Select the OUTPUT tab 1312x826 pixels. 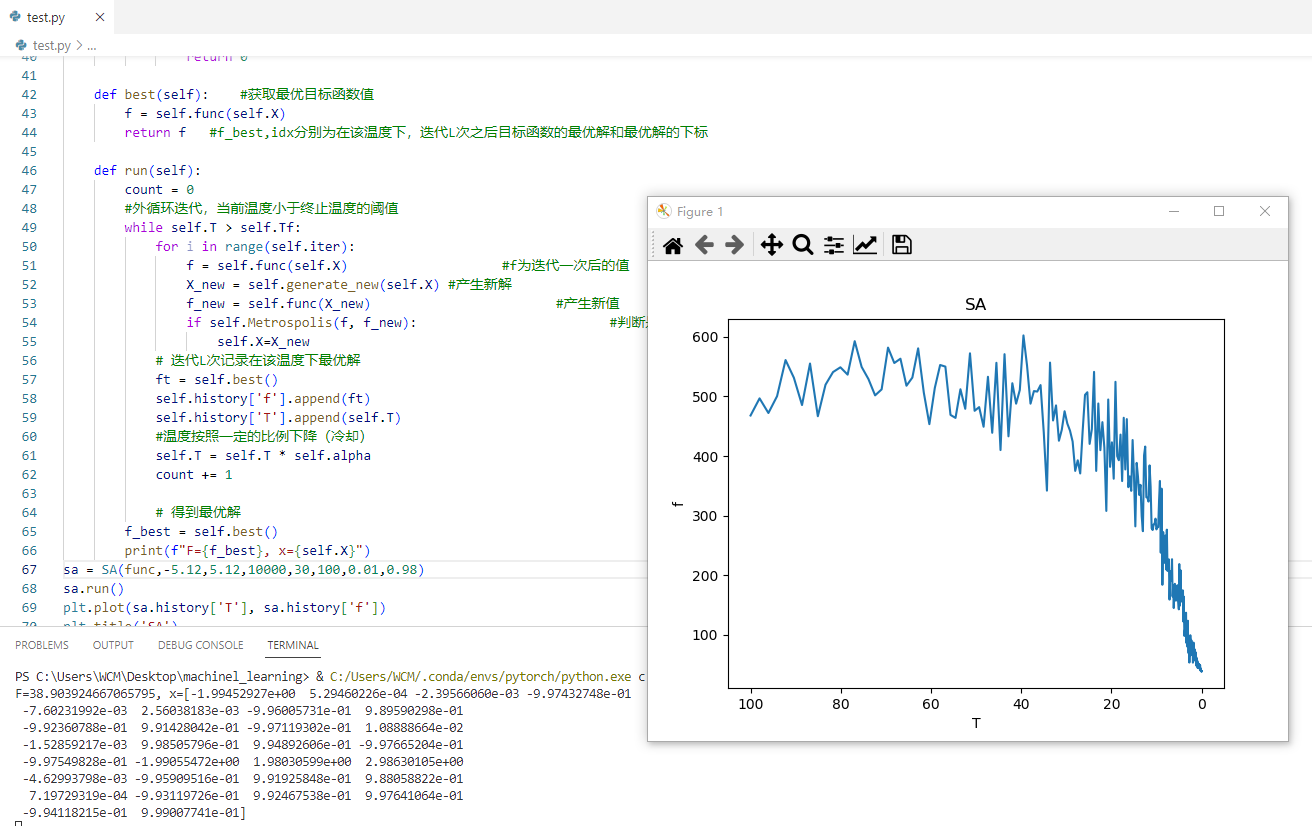pos(112,645)
